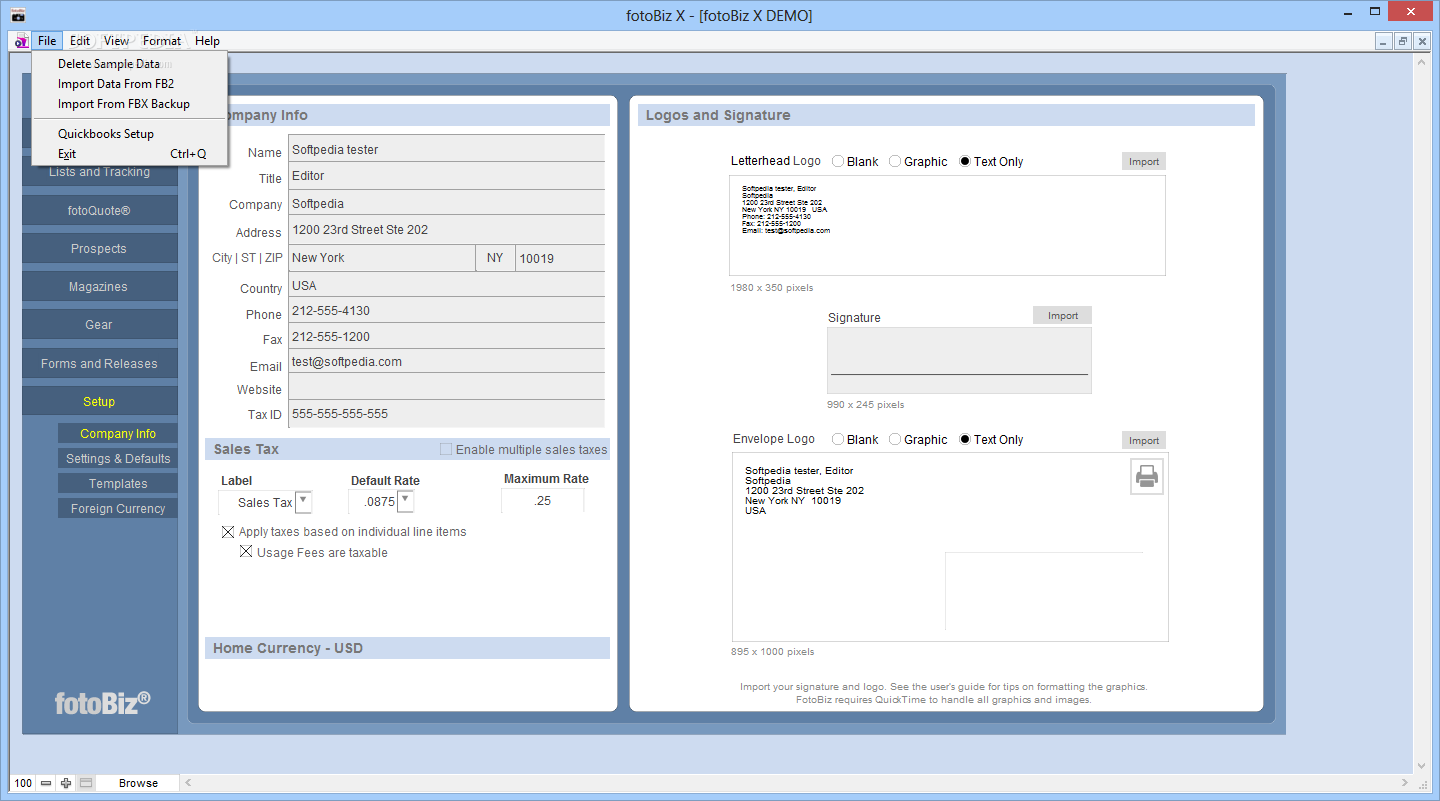The height and width of the screenshot is (801, 1440).
Task: Select Graphic for Envelope Logo
Action: coord(895,439)
